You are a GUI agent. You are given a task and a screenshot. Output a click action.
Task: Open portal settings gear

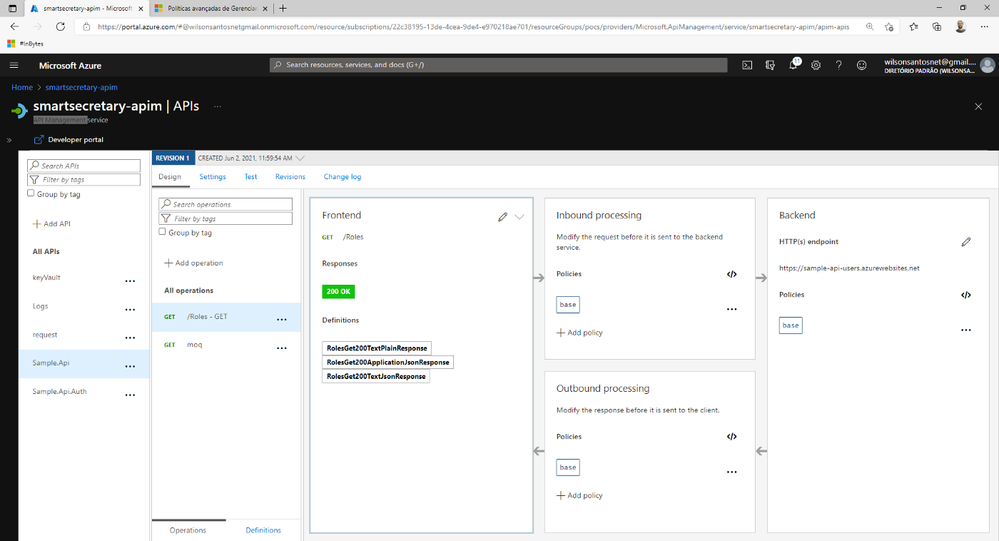816,65
